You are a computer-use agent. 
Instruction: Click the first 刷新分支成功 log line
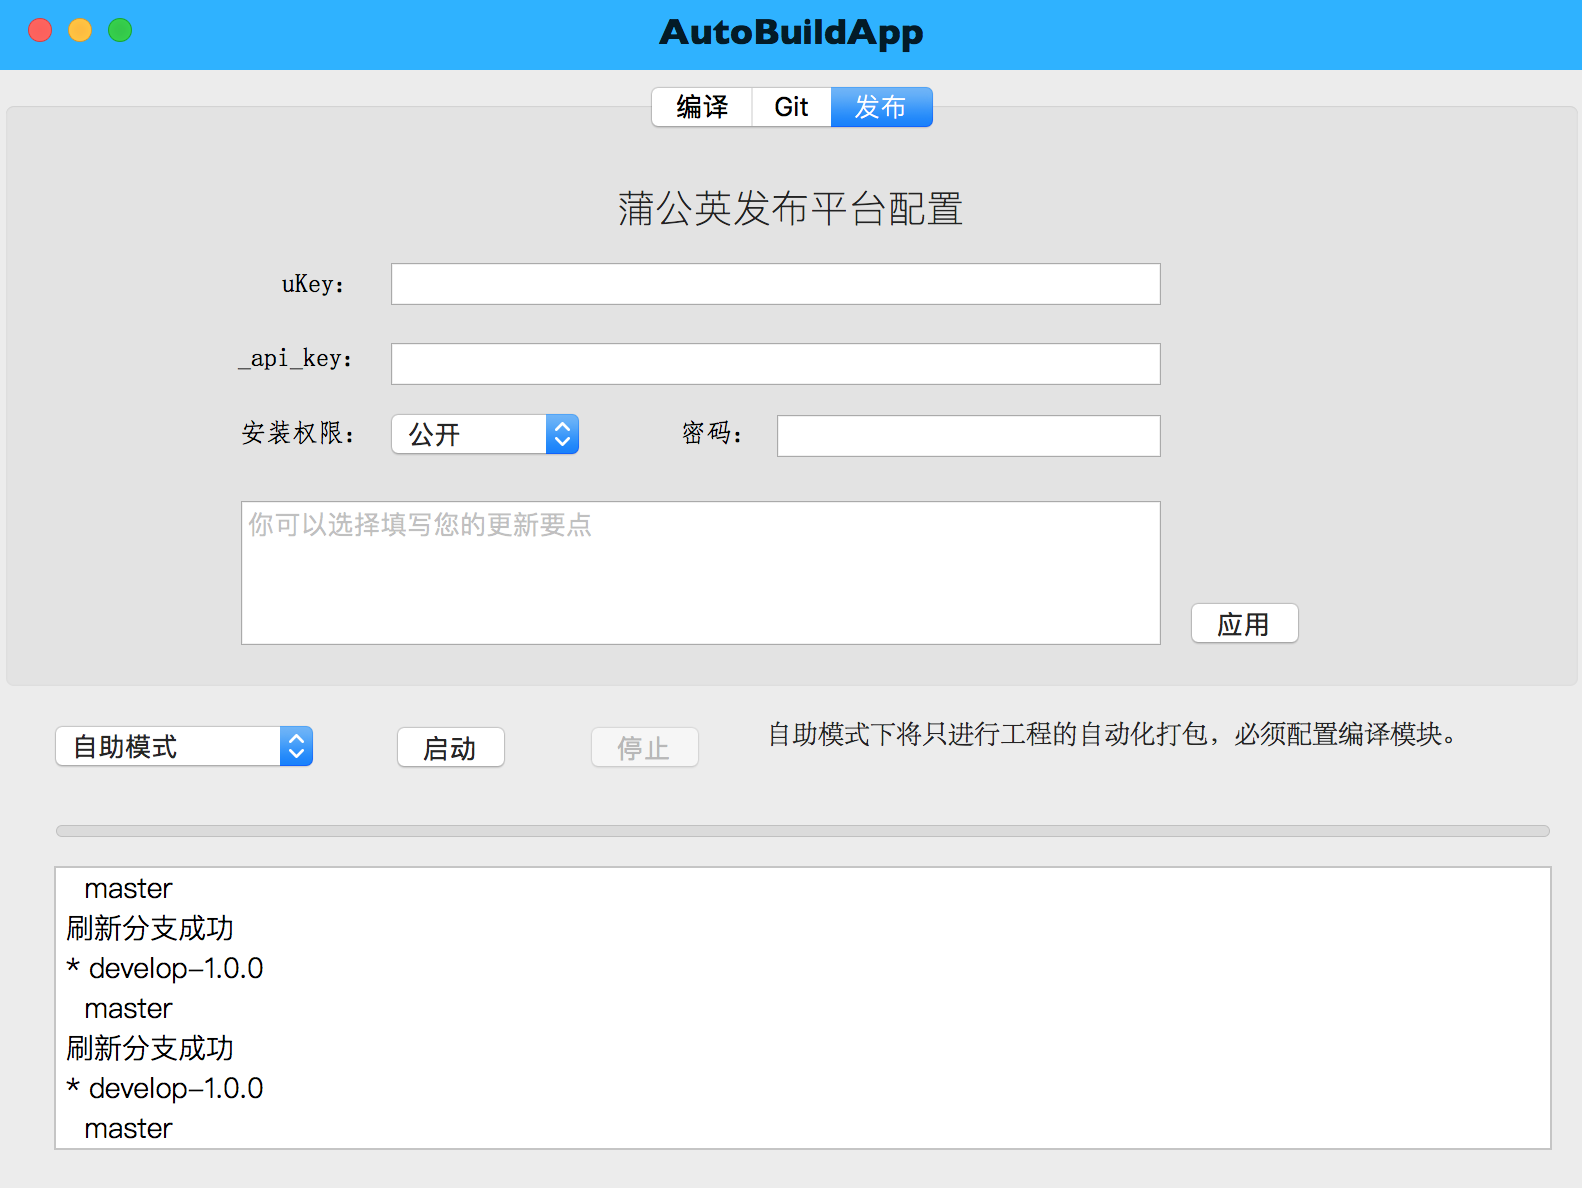[x=150, y=928]
